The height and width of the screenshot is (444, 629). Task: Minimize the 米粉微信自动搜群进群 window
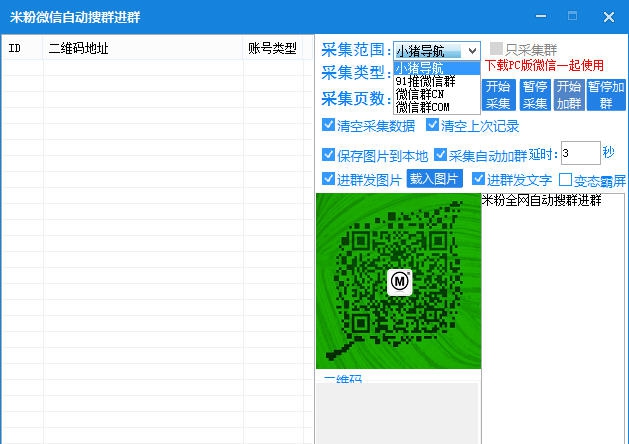[541, 16]
